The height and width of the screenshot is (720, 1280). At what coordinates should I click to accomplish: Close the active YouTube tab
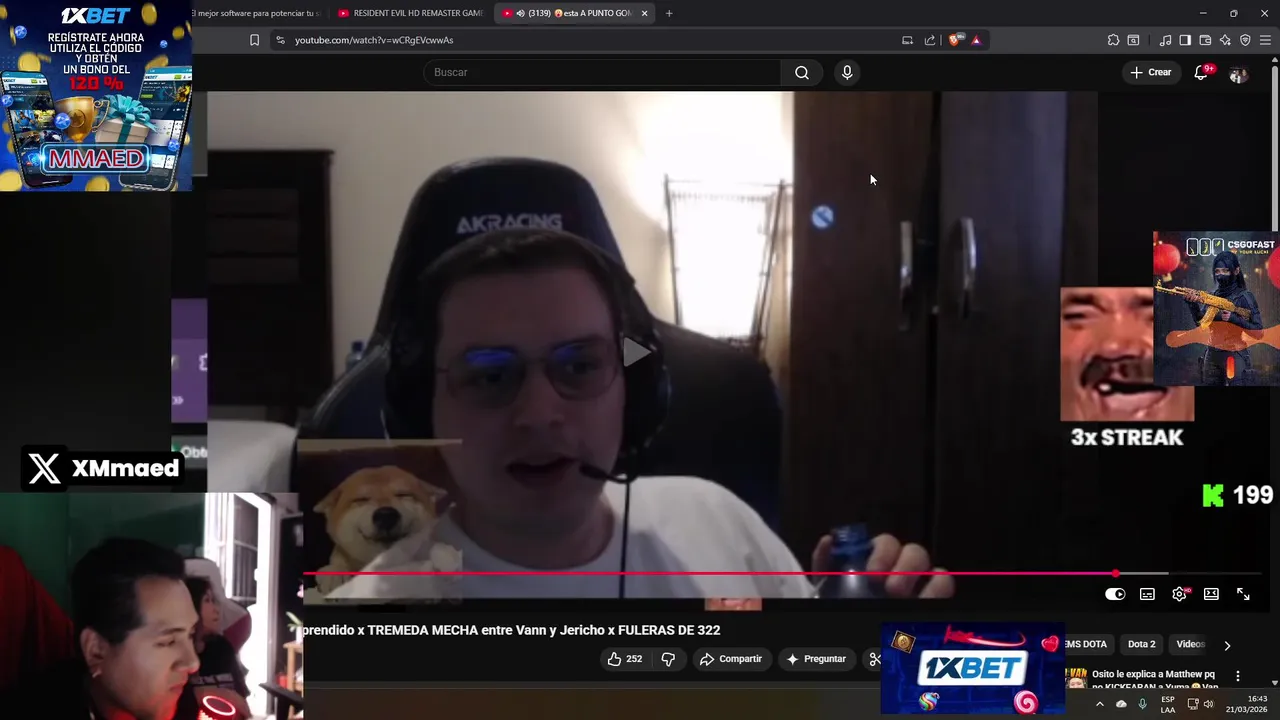(644, 13)
